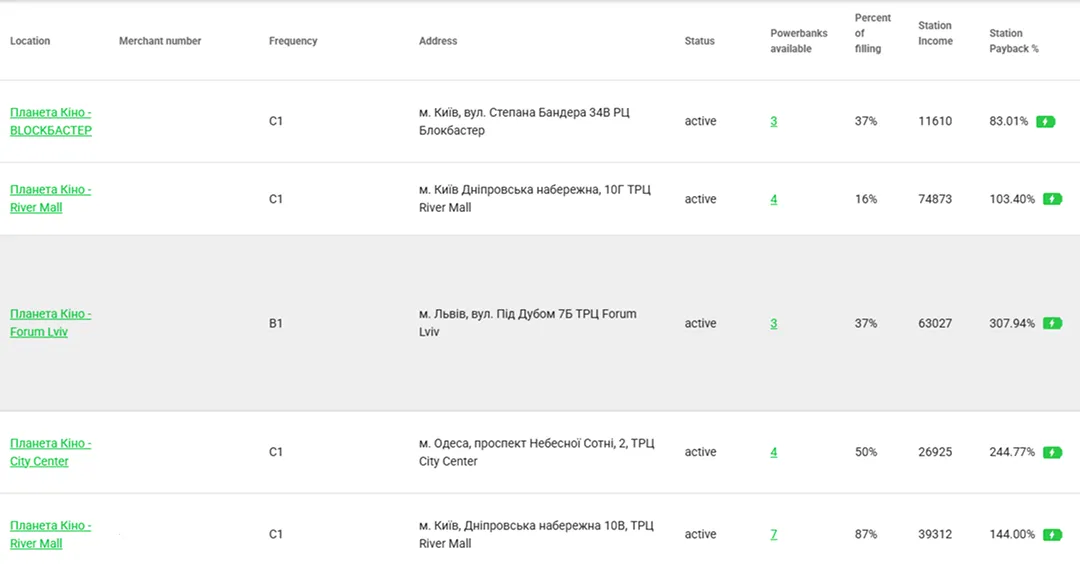This screenshot has width=1080, height=570.
Task: Click the battery icon beside 103.40% payback
Action: tap(1052, 199)
